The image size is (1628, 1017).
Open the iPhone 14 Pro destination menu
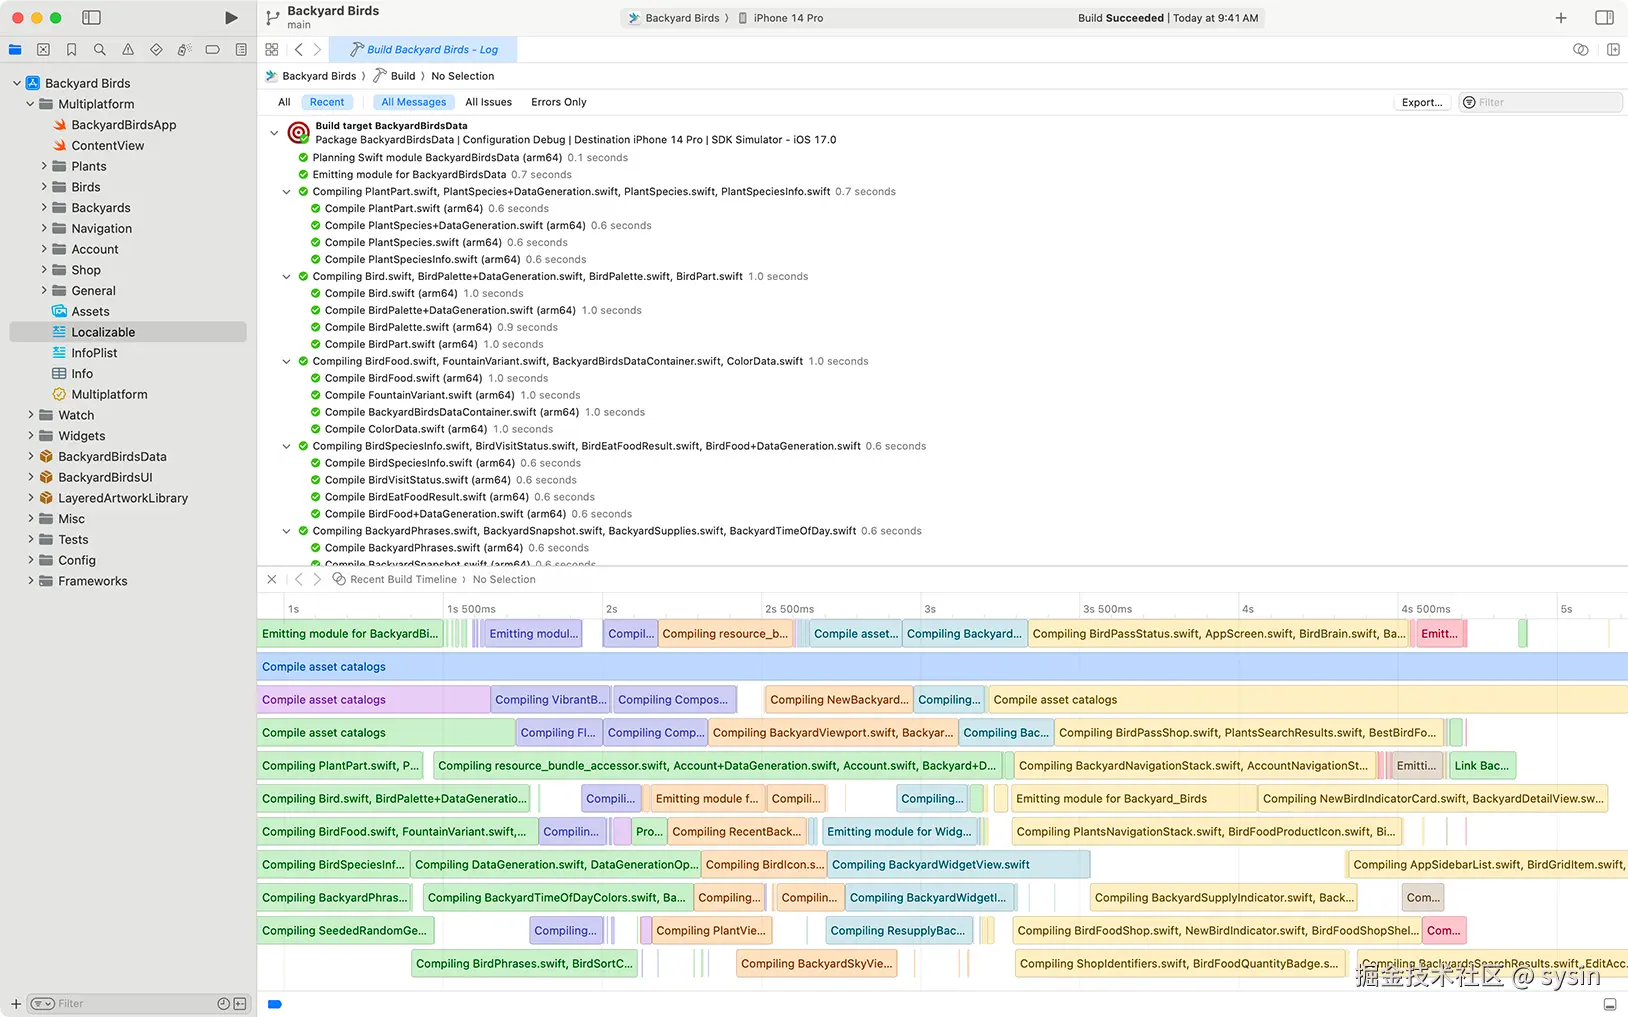click(789, 17)
